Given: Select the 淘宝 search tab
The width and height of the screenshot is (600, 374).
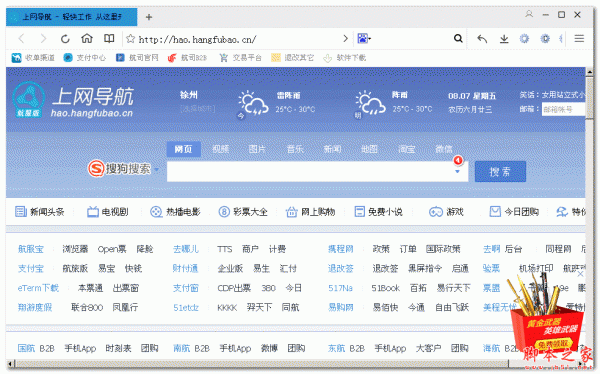Looking at the screenshot, I should click(406, 149).
